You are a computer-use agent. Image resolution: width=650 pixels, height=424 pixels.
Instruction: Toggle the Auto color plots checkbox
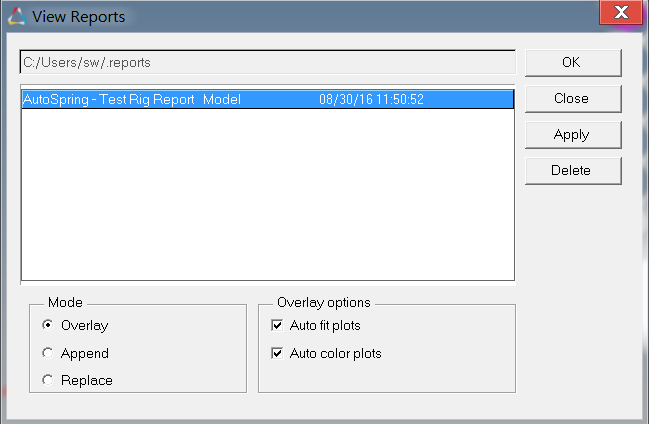click(x=277, y=353)
